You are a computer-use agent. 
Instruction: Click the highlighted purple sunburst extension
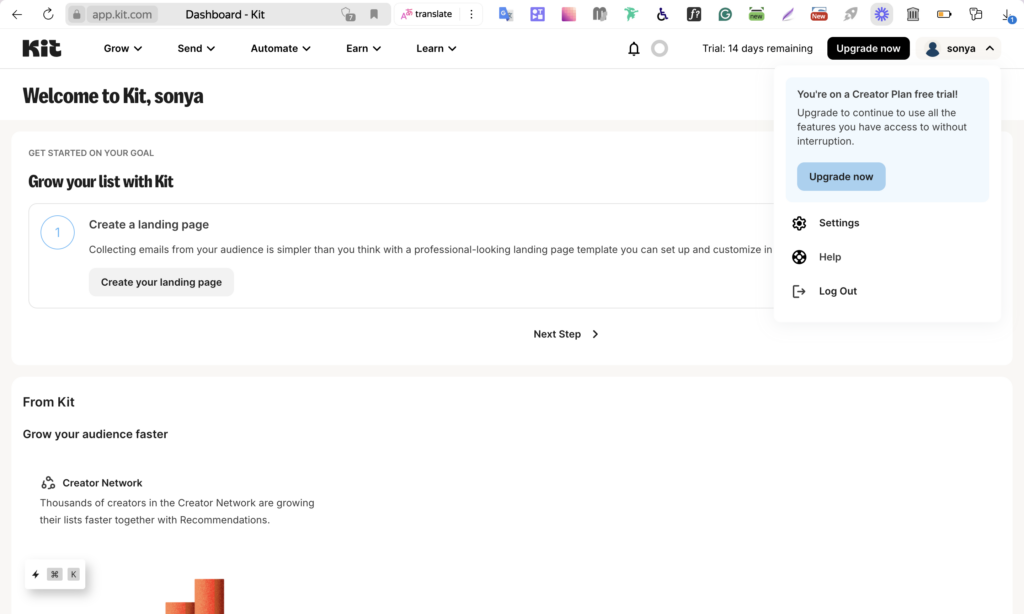[x=882, y=14]
